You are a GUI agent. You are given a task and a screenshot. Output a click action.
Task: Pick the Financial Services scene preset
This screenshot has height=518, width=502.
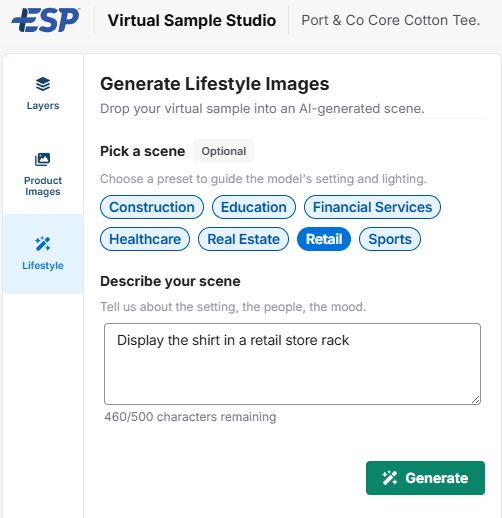tap(372, 207)
